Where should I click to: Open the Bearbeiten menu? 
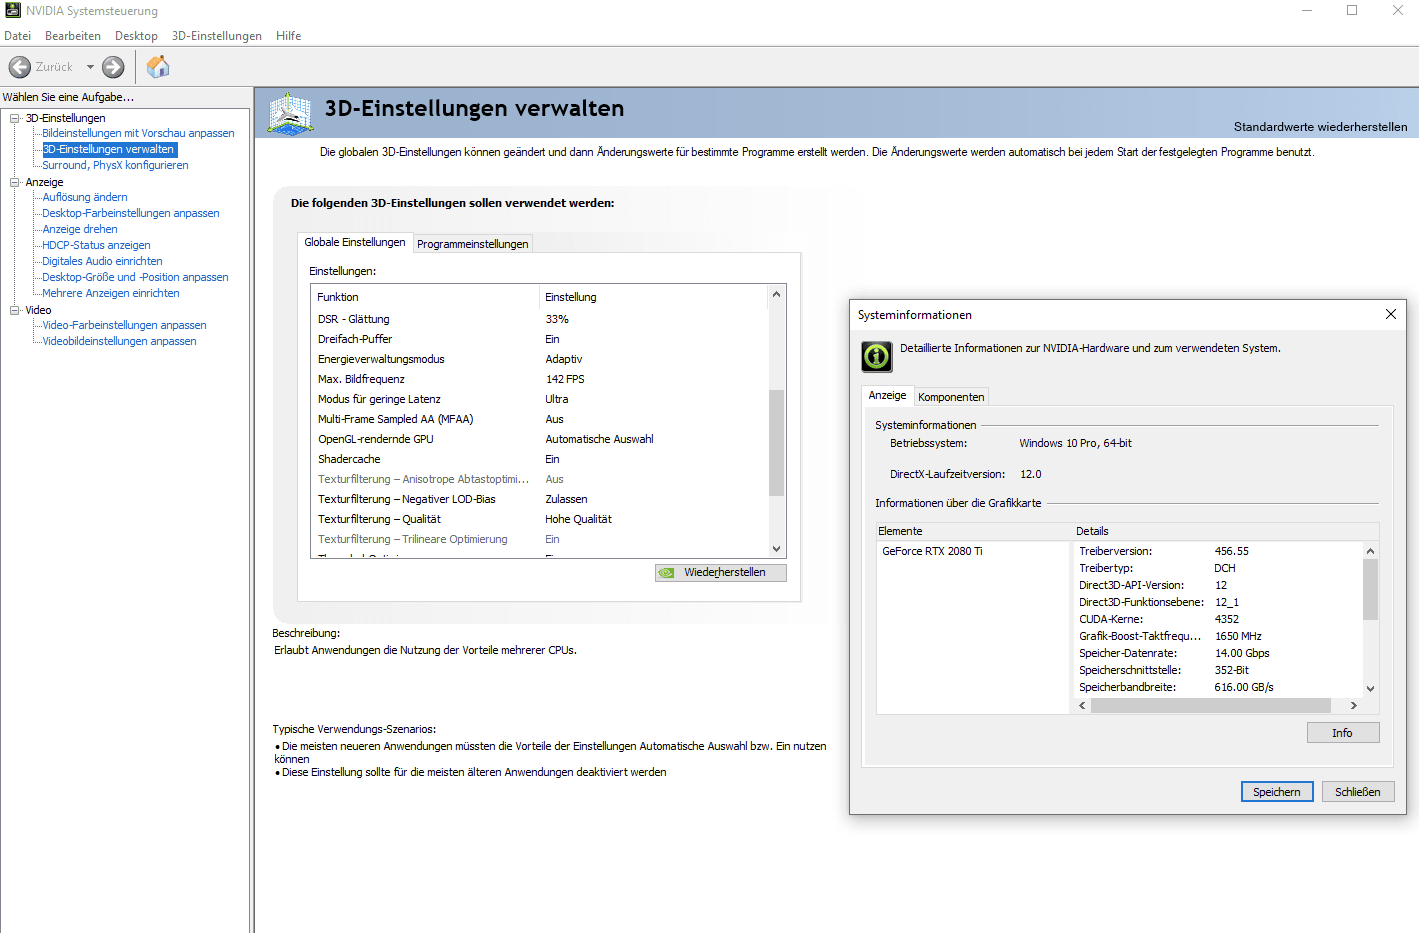coord(73,36)
